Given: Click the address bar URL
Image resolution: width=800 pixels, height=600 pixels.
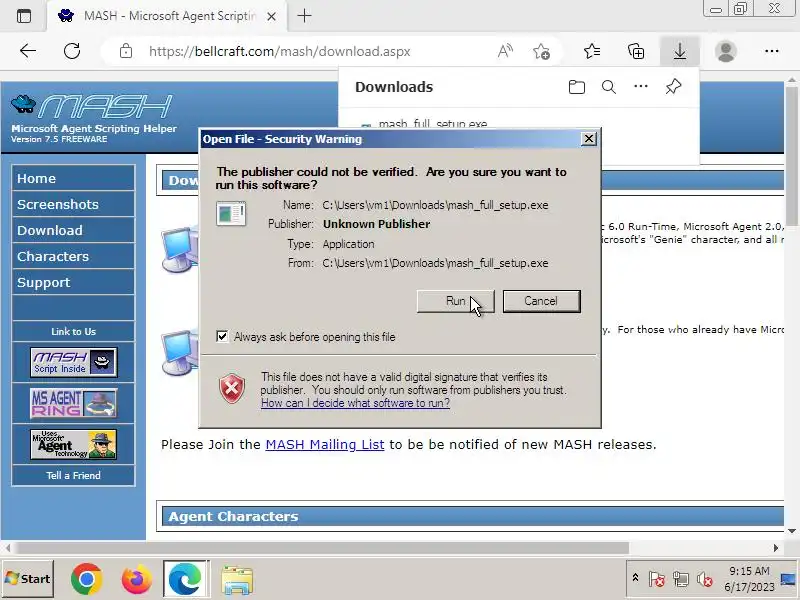Looking at the screenshot, I should (279, 51).
